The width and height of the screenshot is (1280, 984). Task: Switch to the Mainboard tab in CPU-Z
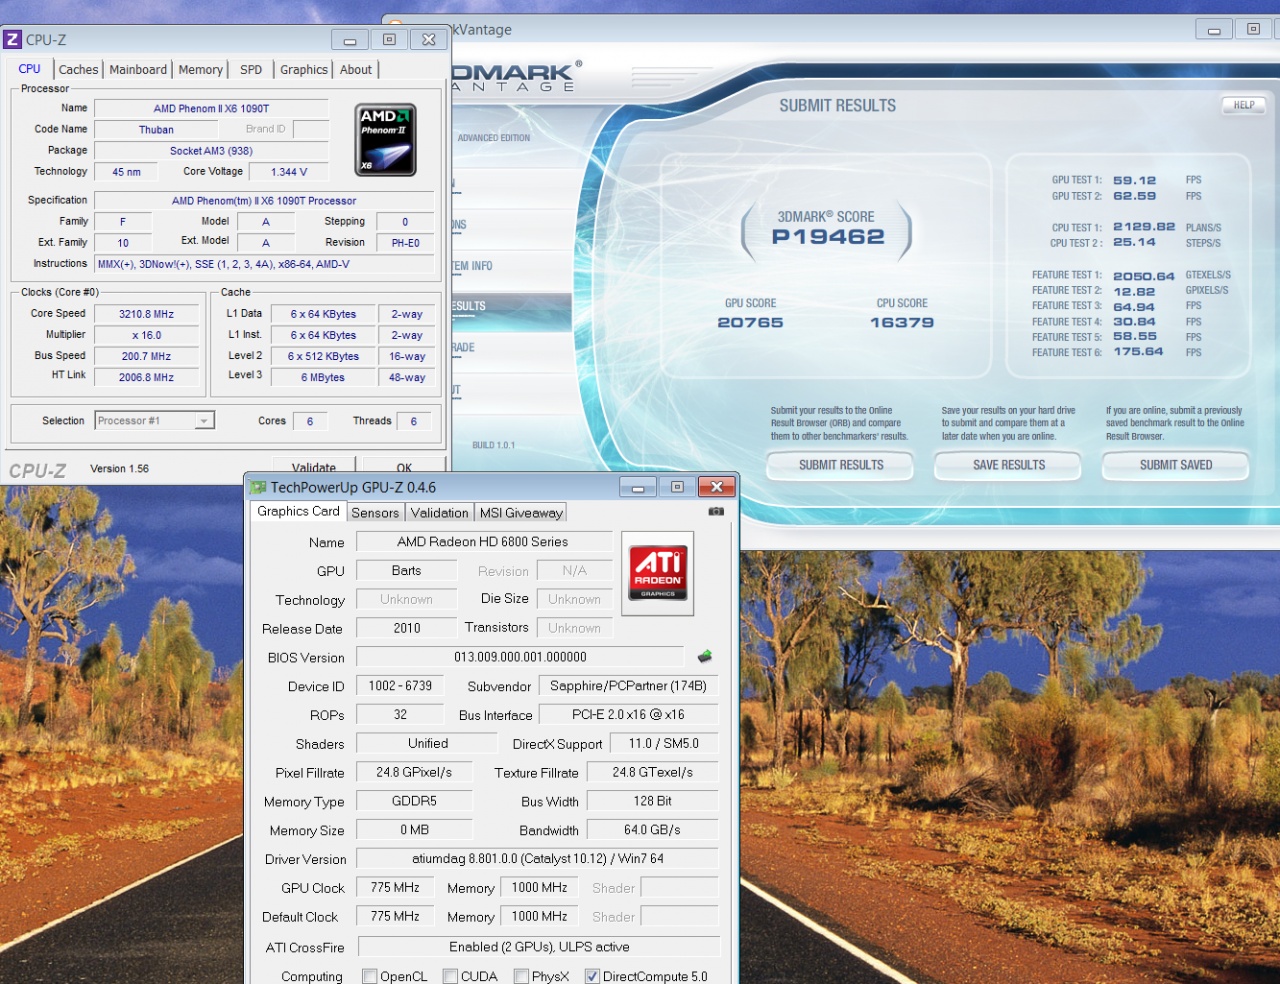click(x=138, y=70)
